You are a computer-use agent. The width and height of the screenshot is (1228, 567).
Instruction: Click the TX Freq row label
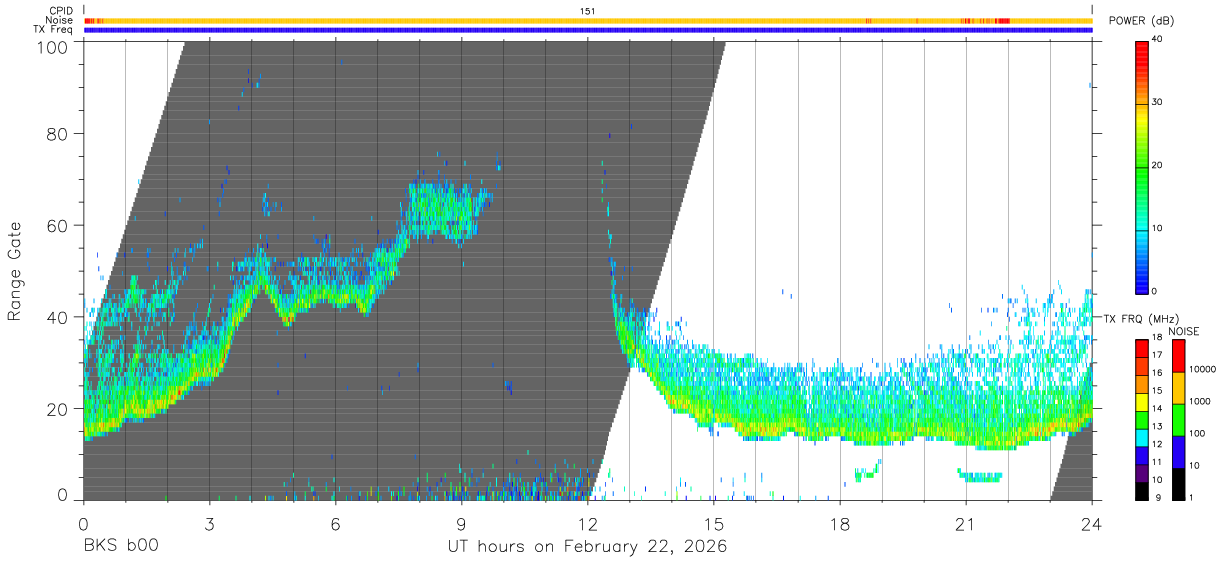click(54, 30)
